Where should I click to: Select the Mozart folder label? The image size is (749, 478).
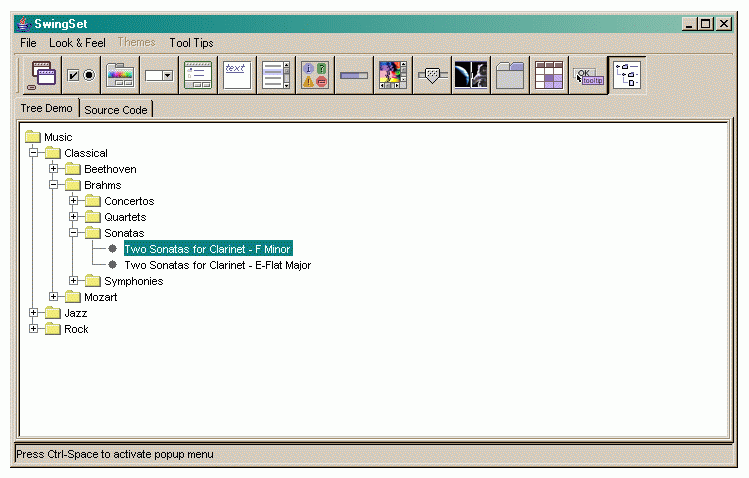click(x=101, y=297)
